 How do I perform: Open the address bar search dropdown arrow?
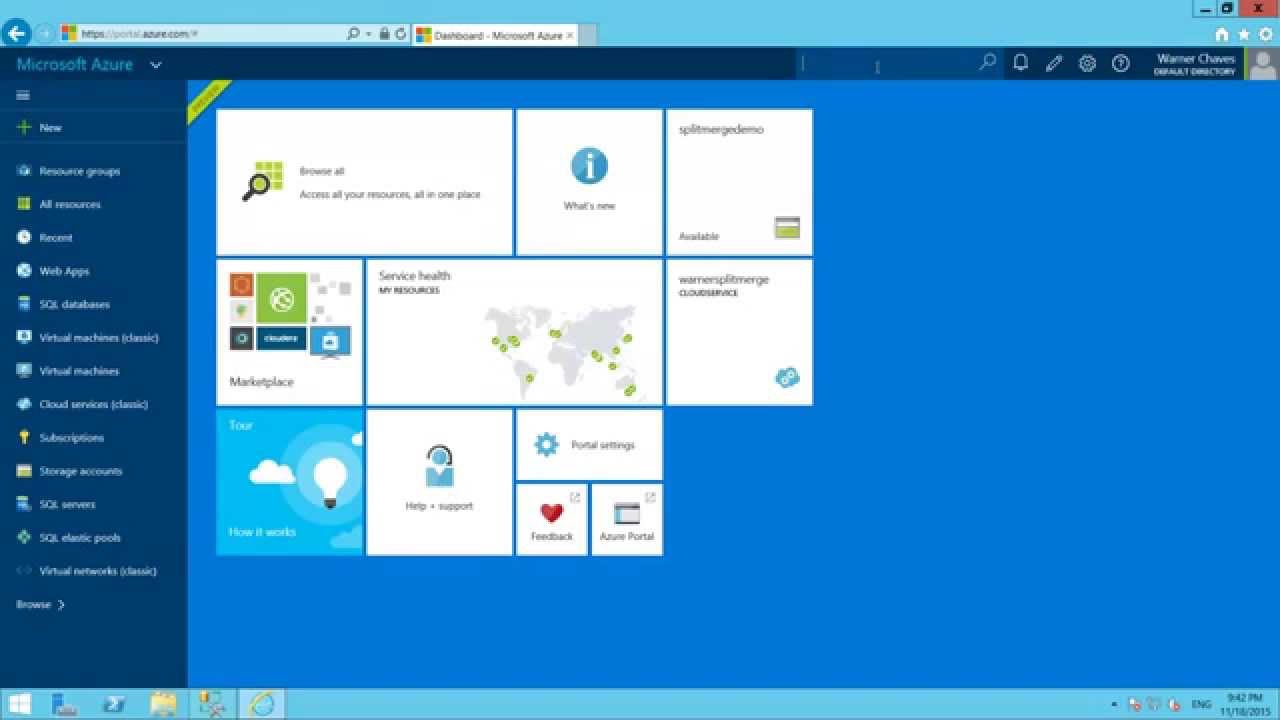coord(366,34)
